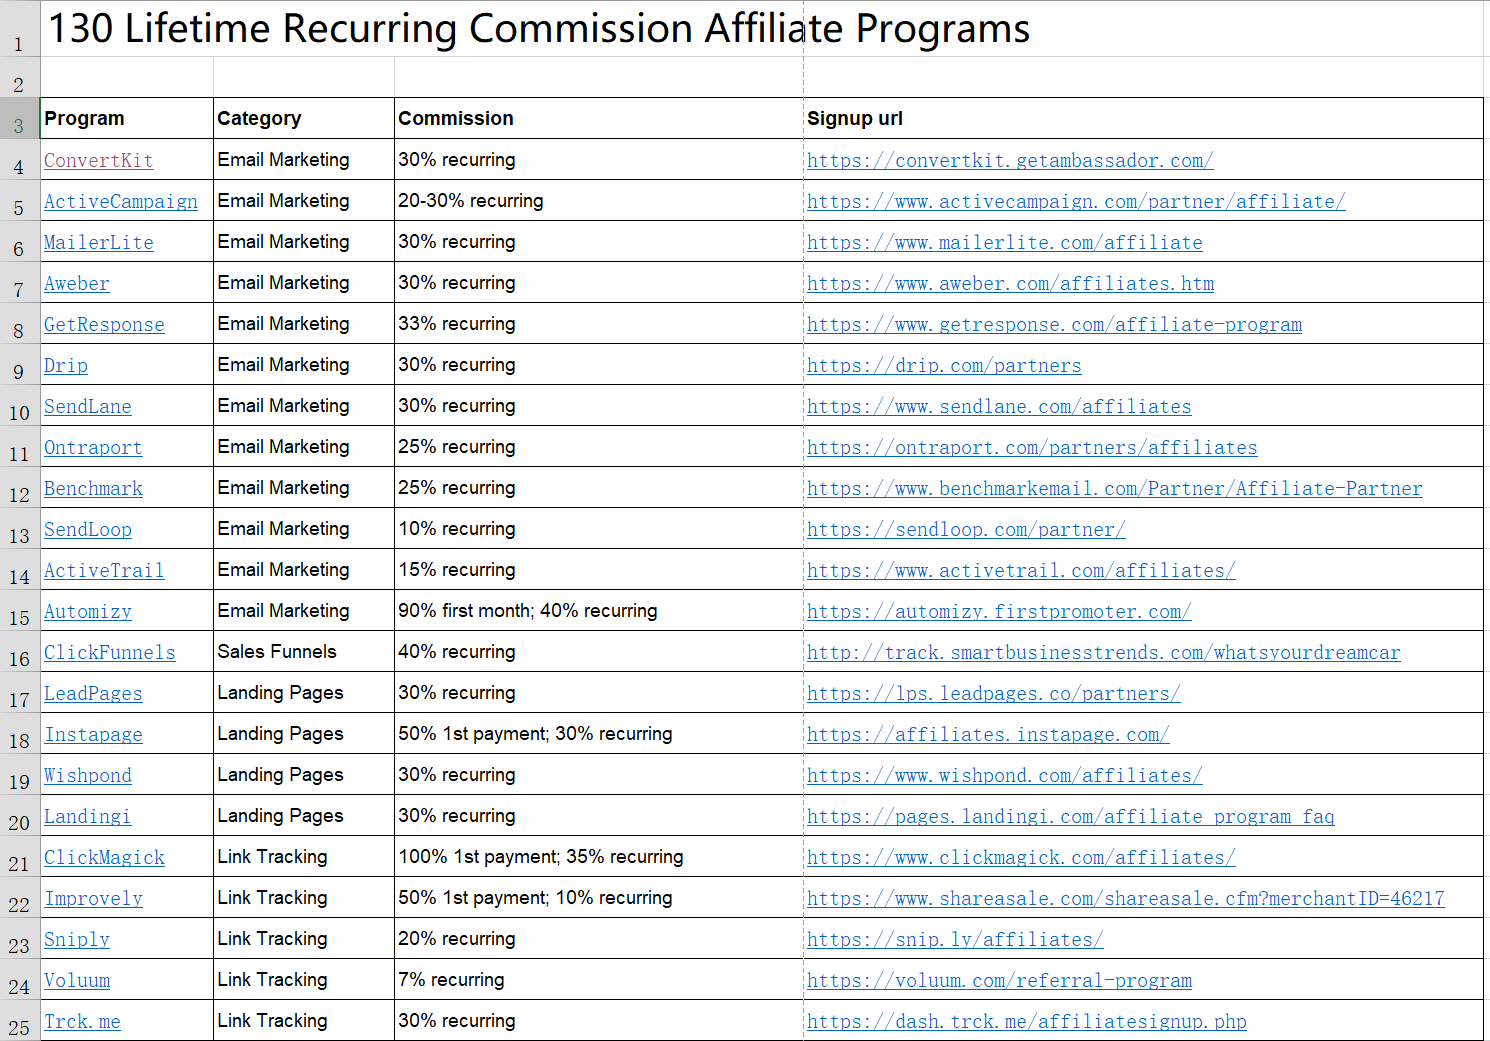
Task: Select the Commission column header cell
Action: [599, 118]
